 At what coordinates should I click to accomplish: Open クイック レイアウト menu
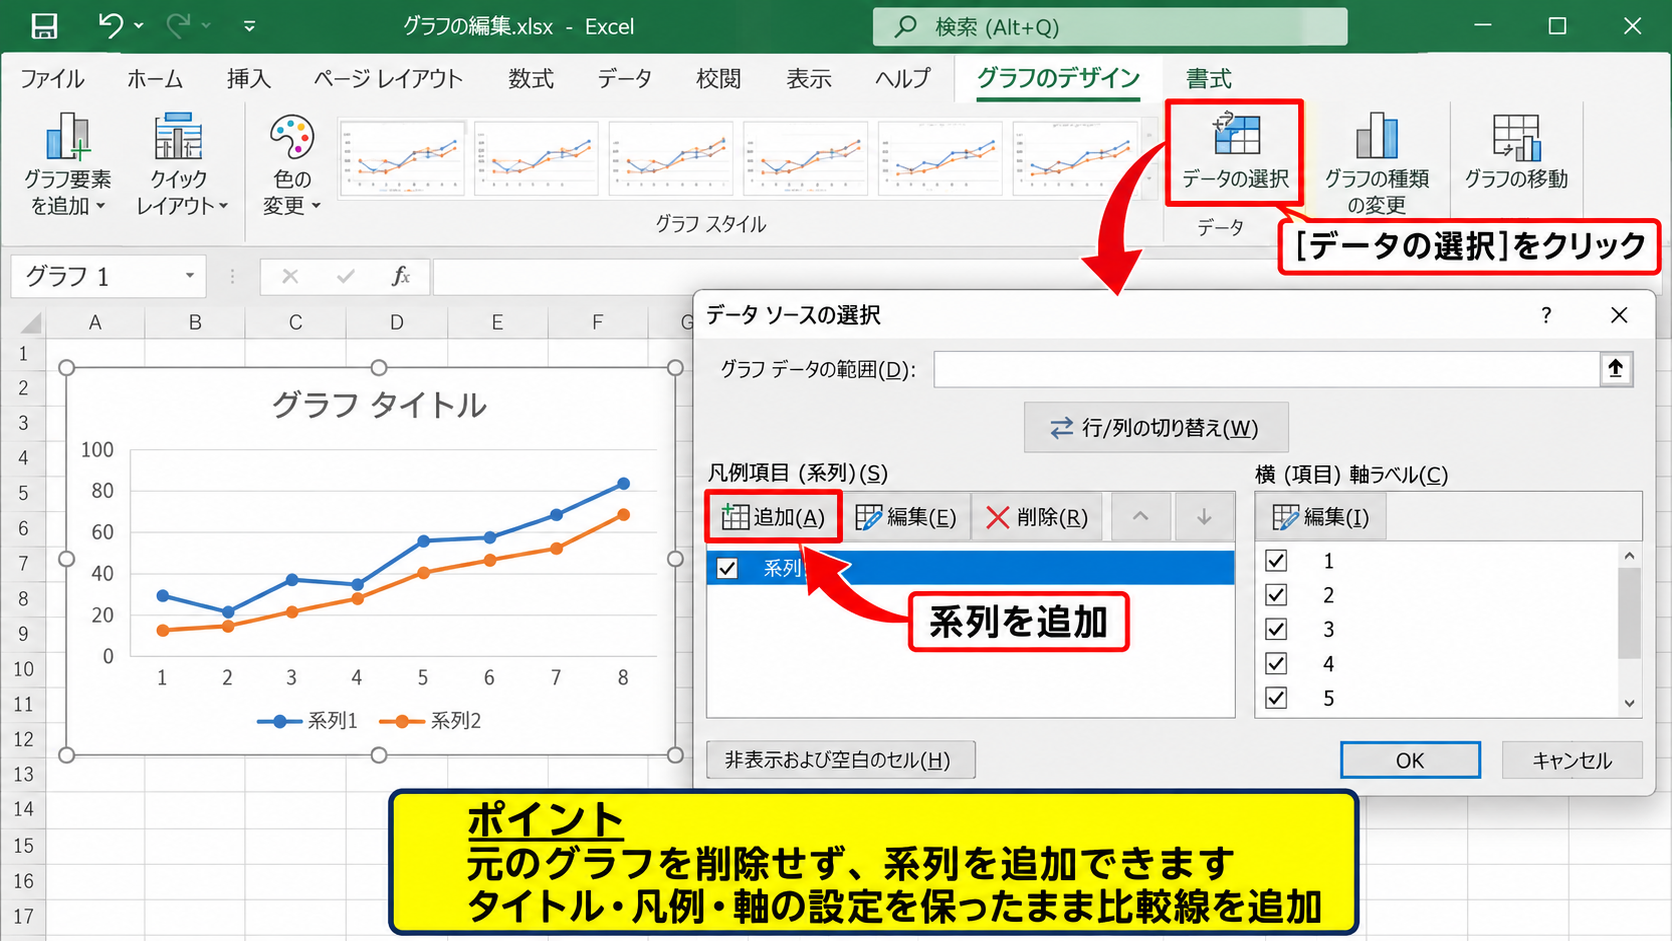click(180, 164)
